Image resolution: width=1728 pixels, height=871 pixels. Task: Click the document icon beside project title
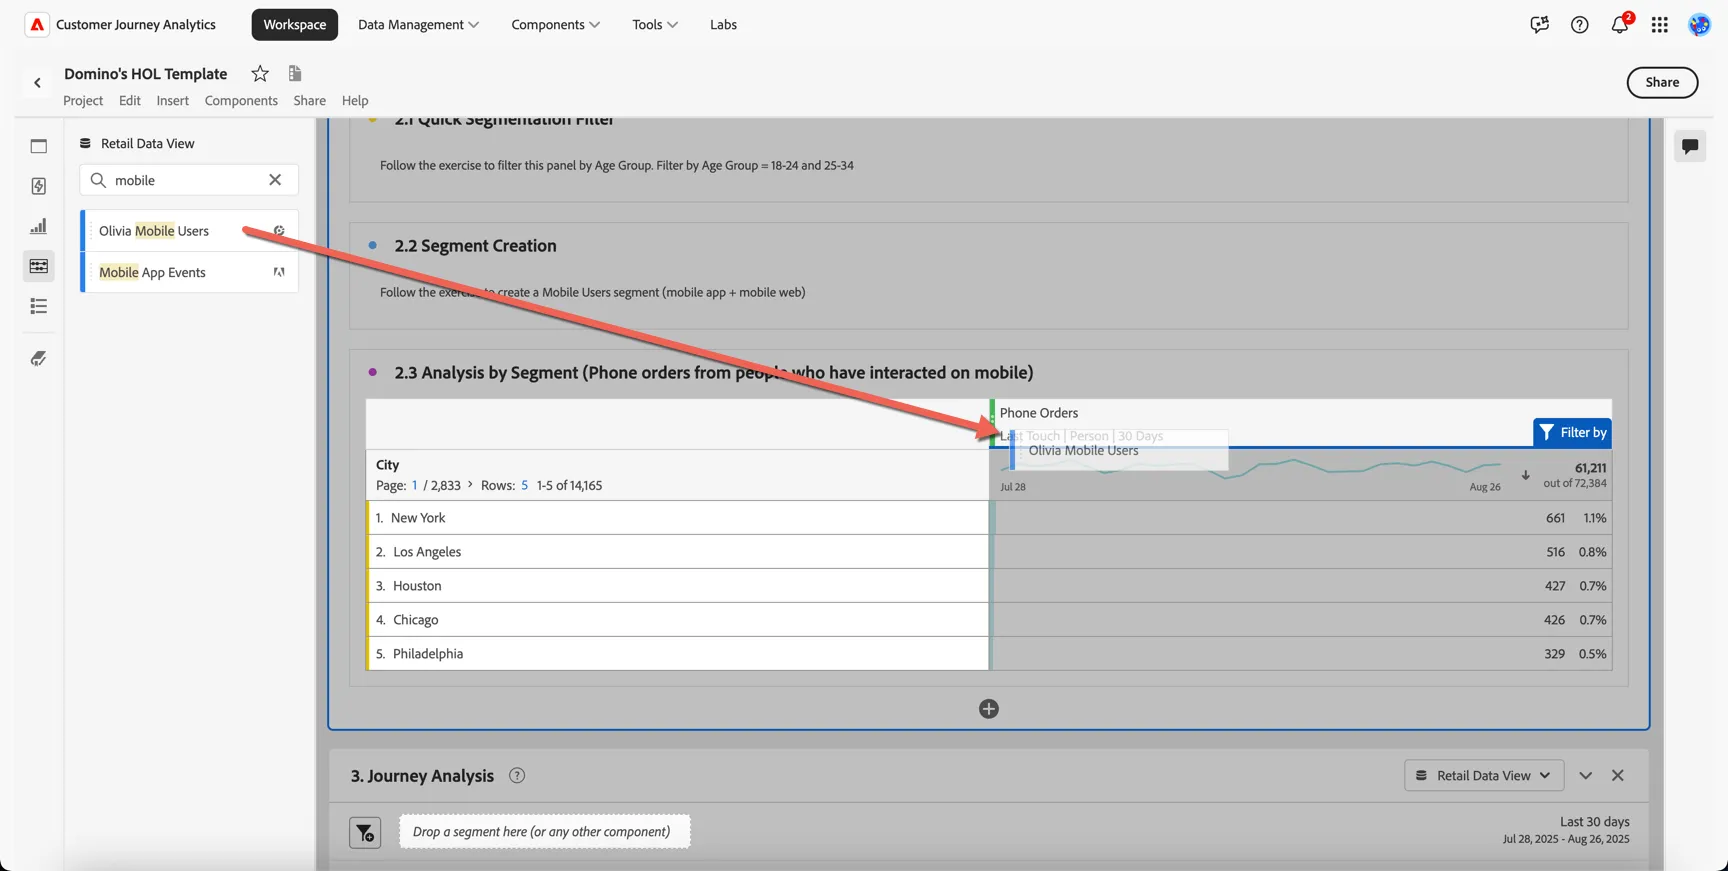coord(295,73)
